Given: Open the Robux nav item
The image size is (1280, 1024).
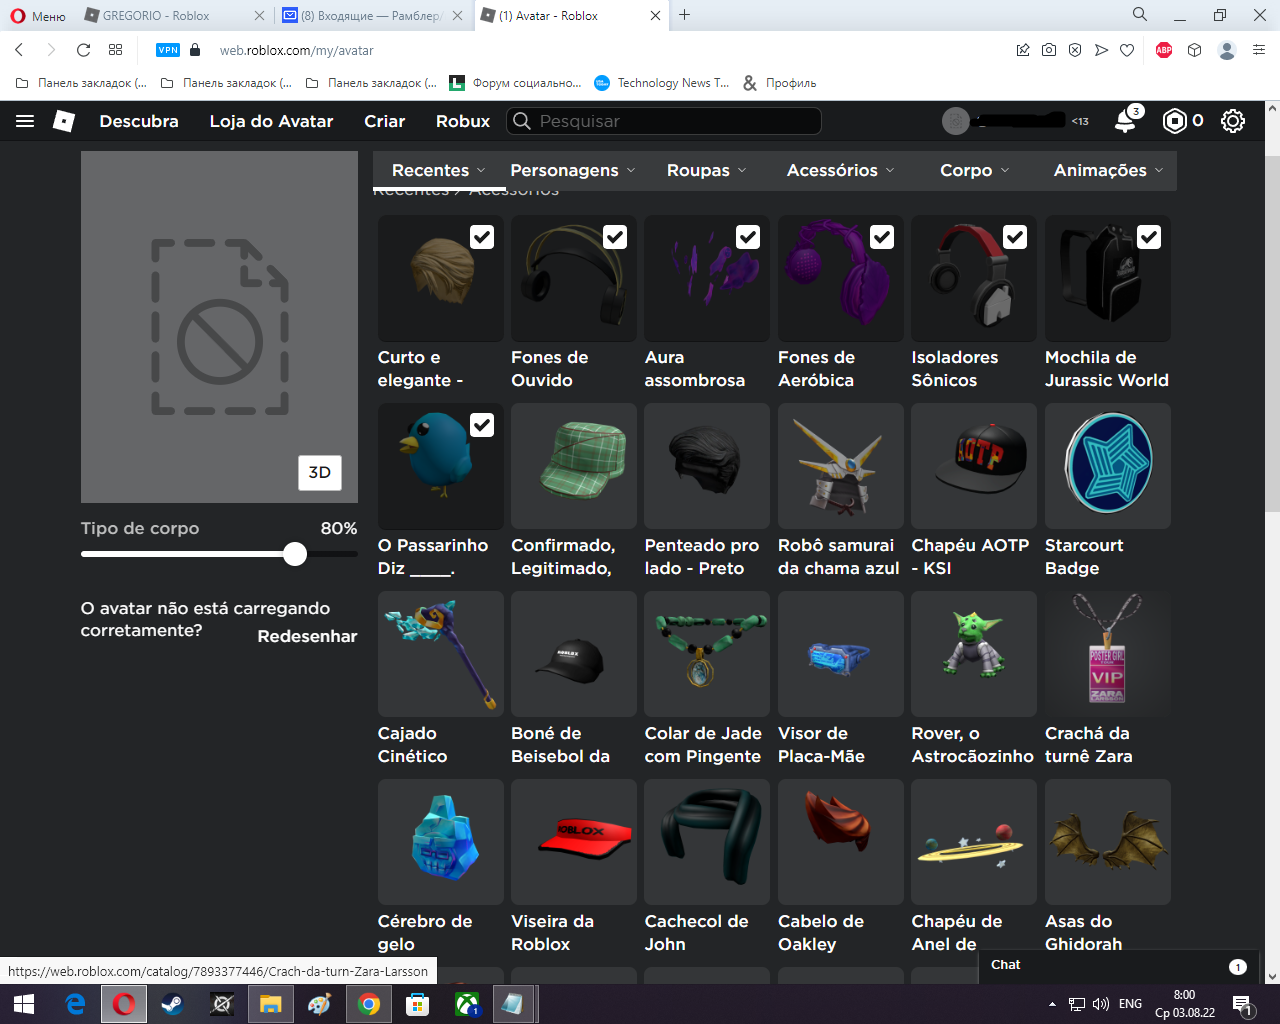Looking at the screenshot, I should coord(463,121).
